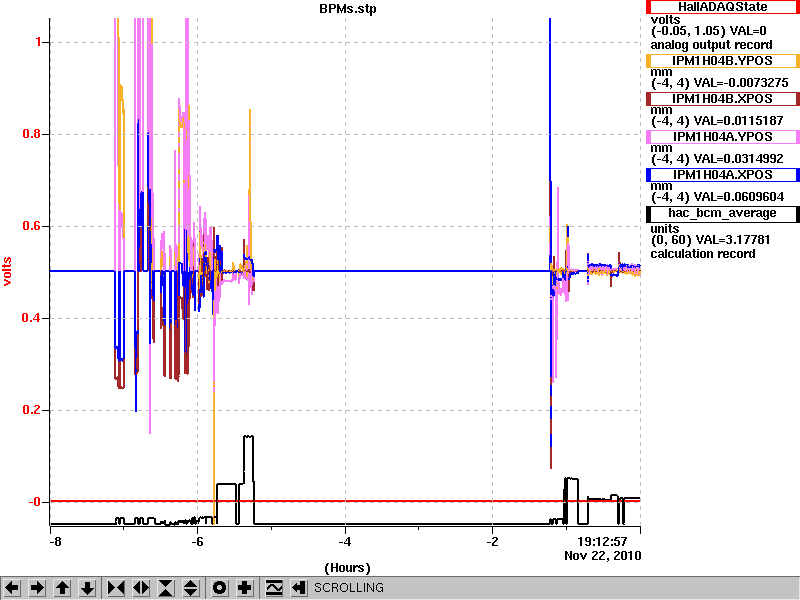The width and height of the screenshot is (800, 600).
Task: Click the -8 hours x-axis tick label
Action: [55, 541]
